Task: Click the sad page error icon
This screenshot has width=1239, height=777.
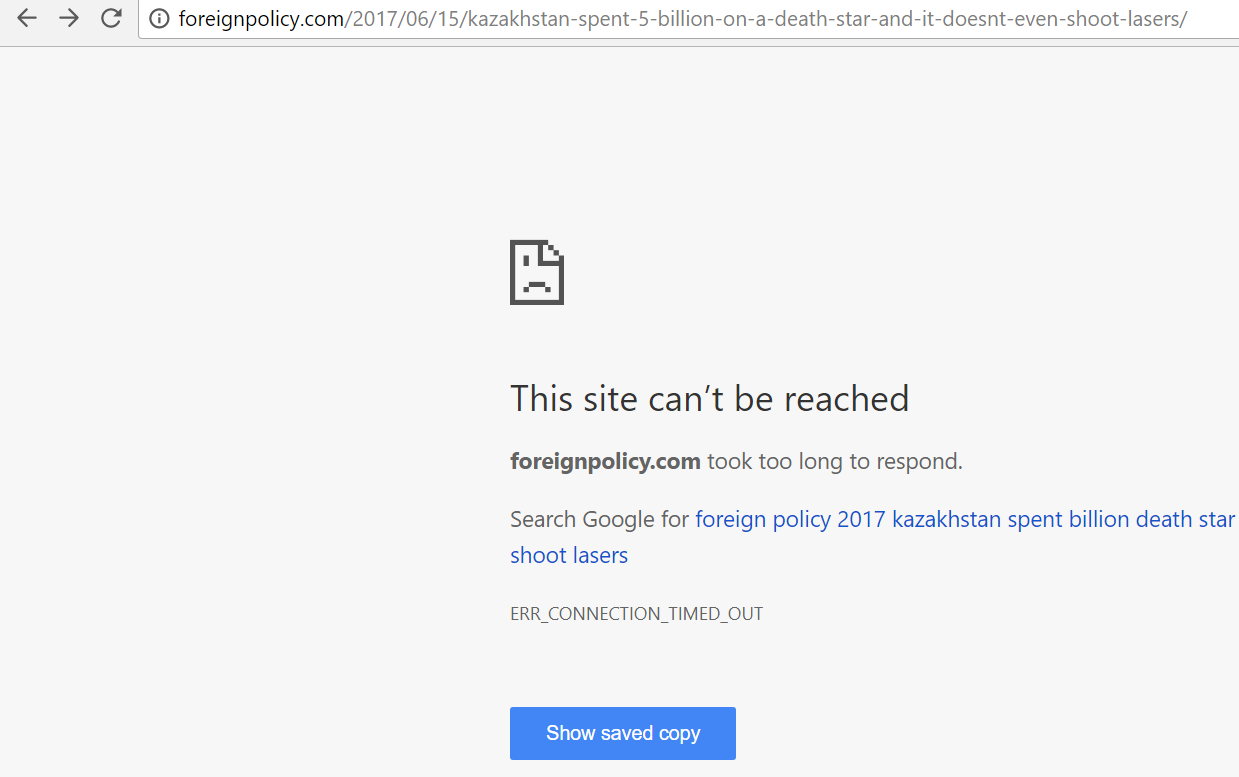Action: click(537, 272)
